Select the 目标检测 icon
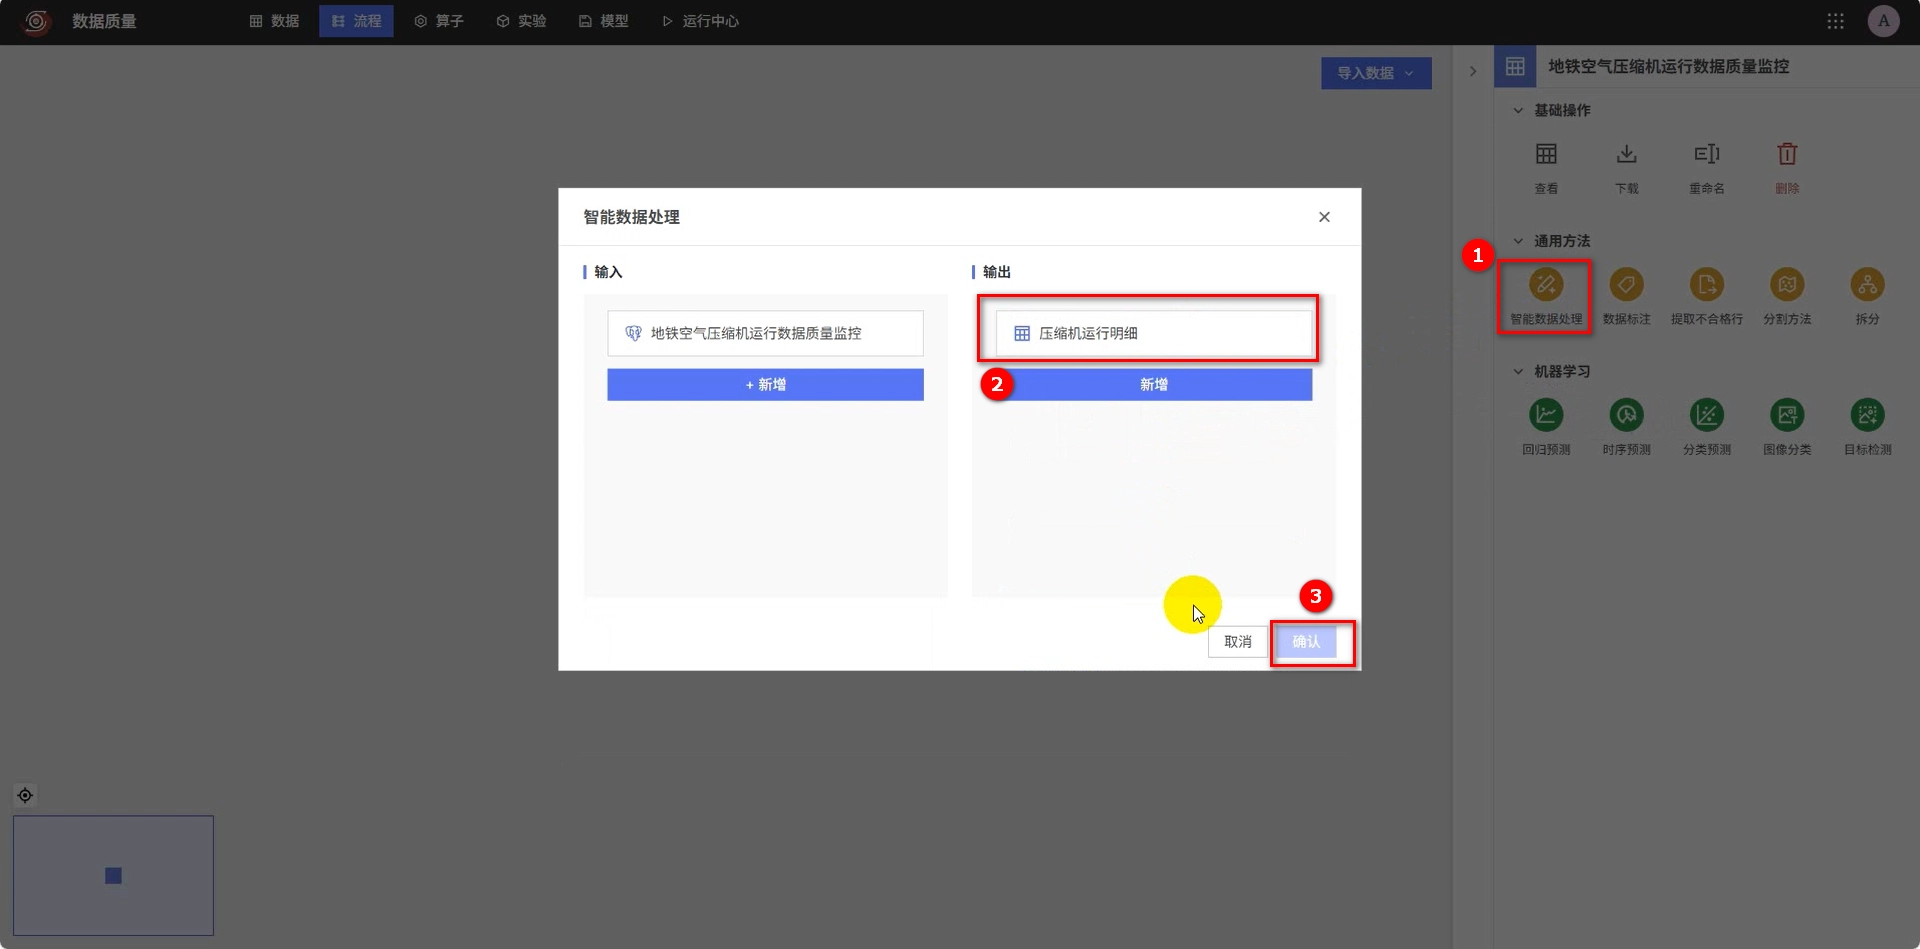The height and width of the screenshot is (949, 1920). point(1867,415)
